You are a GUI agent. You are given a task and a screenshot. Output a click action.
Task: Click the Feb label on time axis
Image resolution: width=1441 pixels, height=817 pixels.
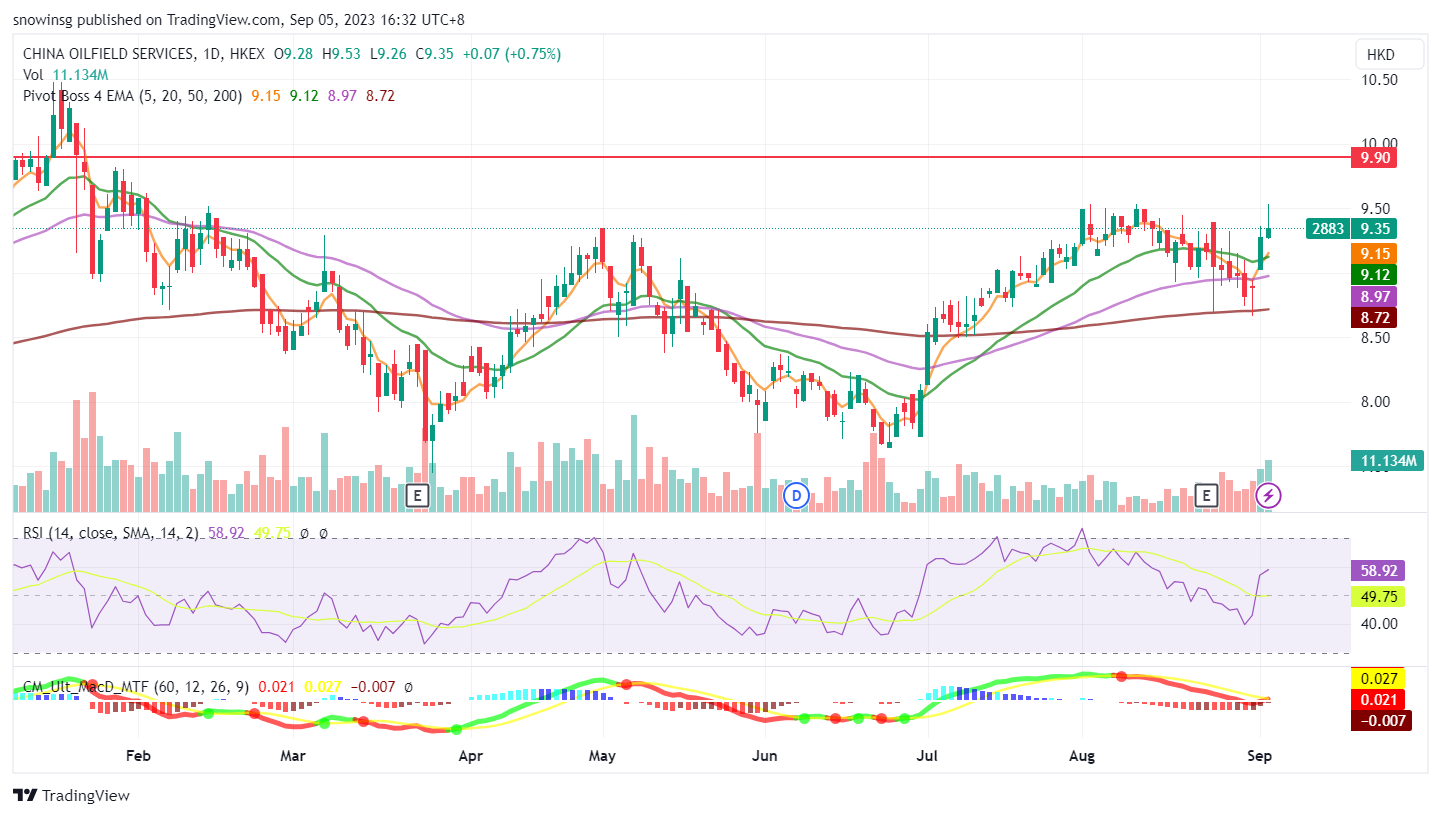coord(138,757)
